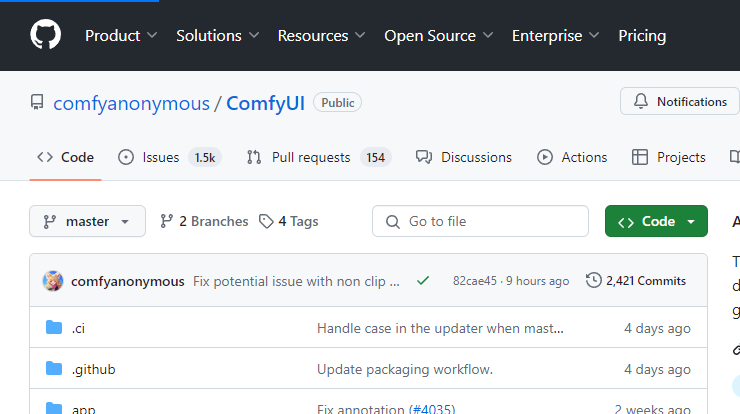Open the latest commit message Fix potential issue
This screenshot has height=414, width=740.
[296, 281]
